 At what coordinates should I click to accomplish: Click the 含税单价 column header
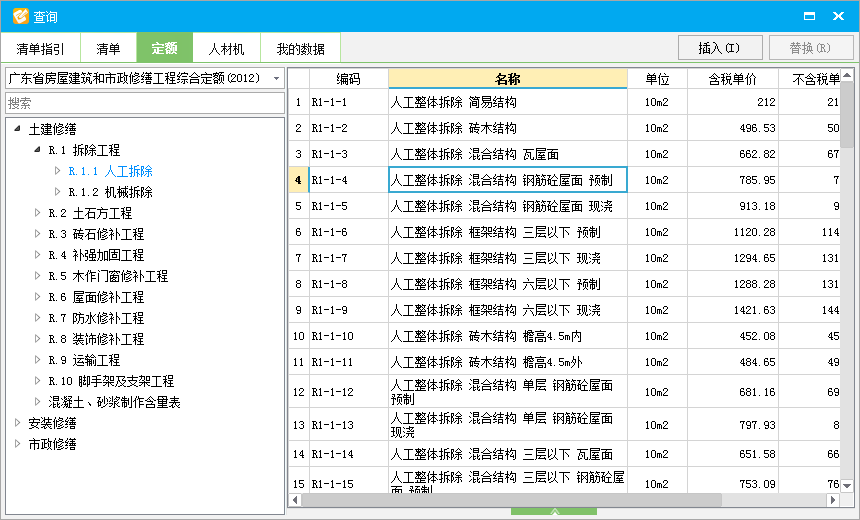(733, 79)
